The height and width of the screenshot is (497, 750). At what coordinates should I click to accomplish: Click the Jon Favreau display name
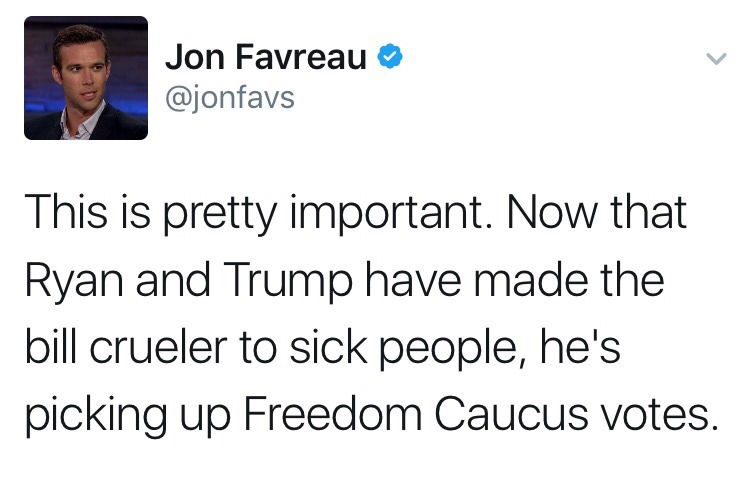click(x=264, y=59)
